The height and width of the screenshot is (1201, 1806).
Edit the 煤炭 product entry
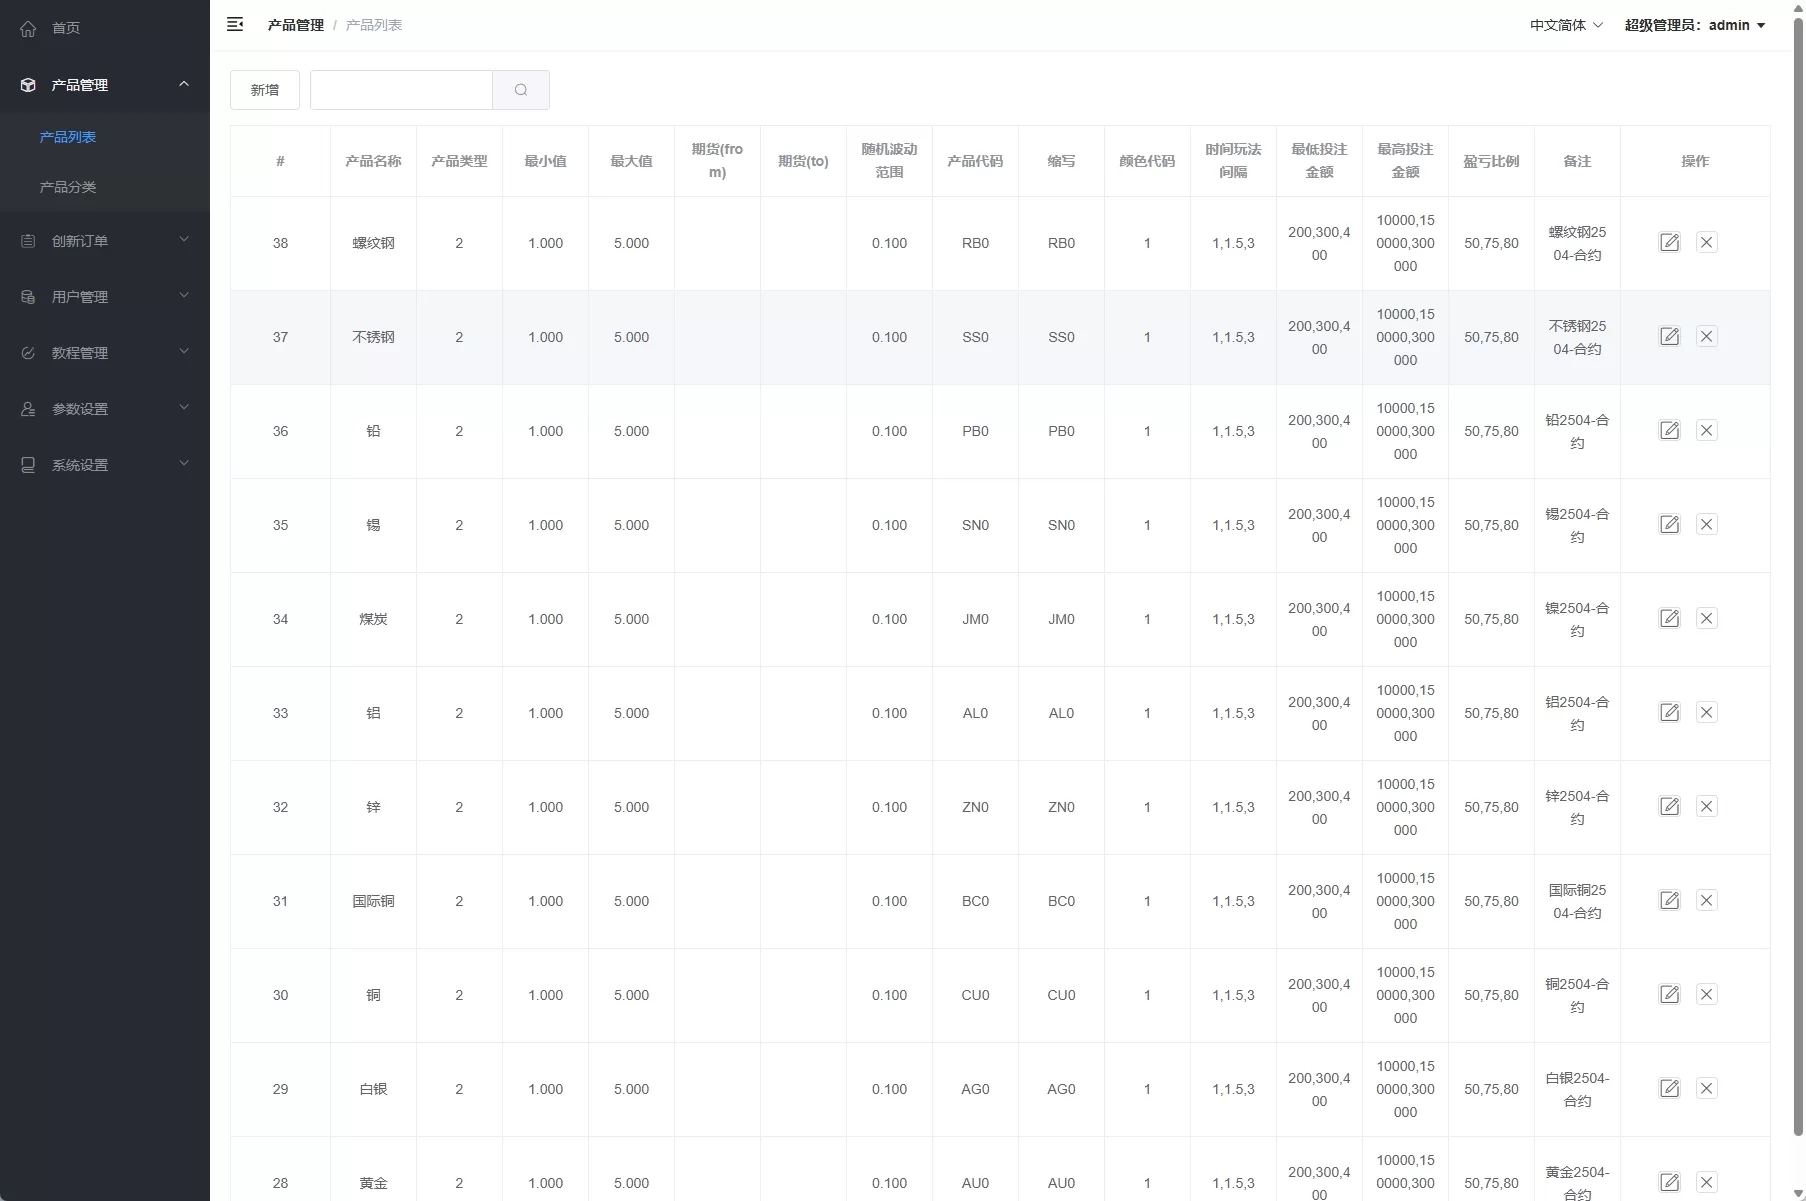tap(1669, 619)
